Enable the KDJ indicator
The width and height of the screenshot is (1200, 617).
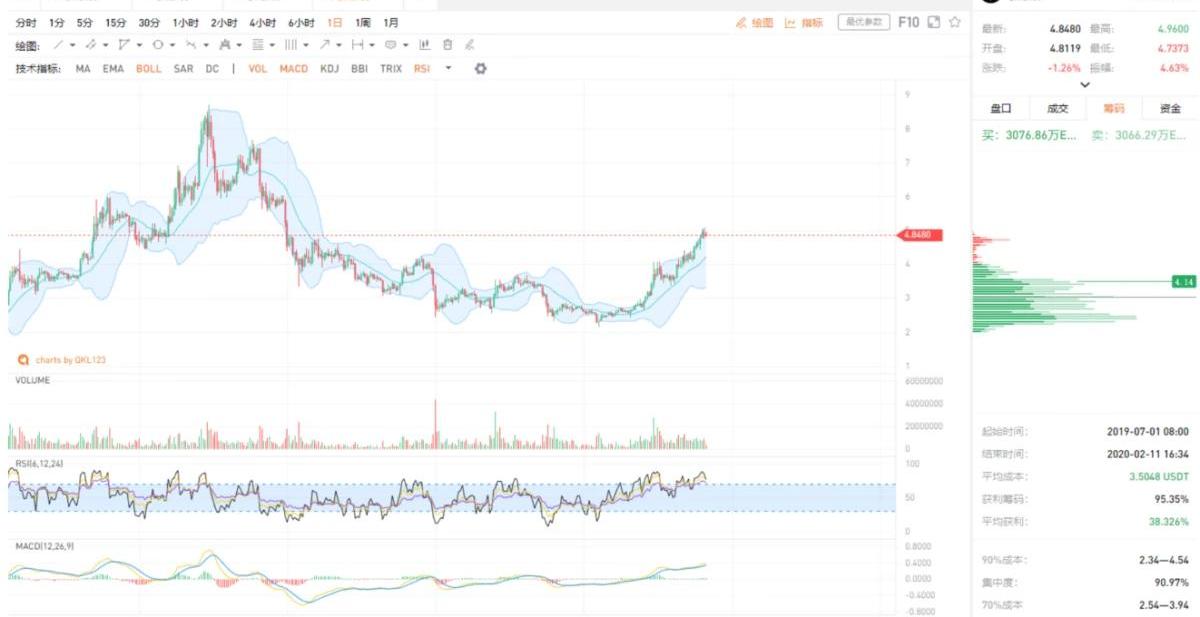pyautogui.click(x=329, y=69)
